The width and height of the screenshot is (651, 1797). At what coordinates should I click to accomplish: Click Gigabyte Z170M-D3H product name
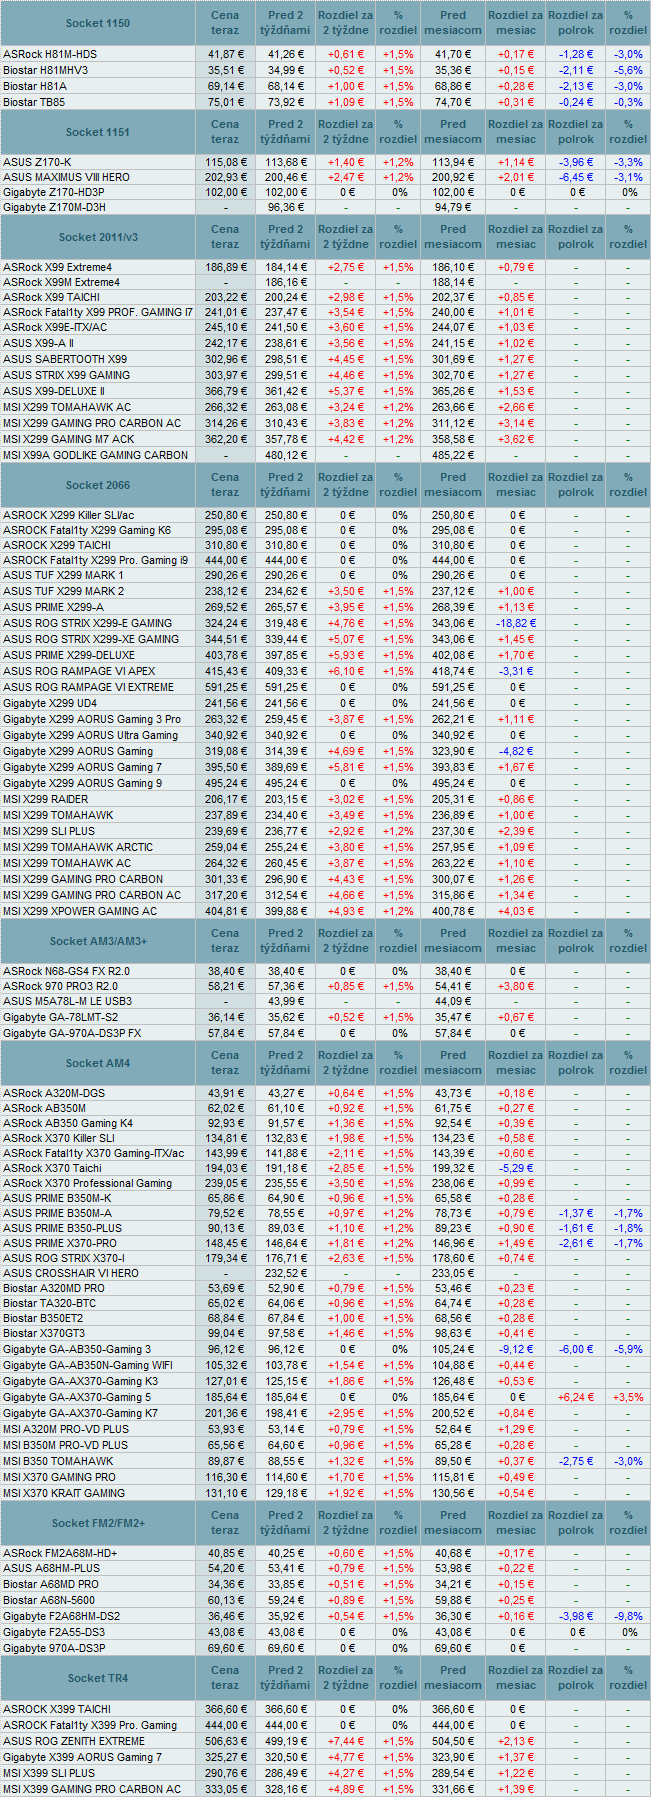click(54, 207)
